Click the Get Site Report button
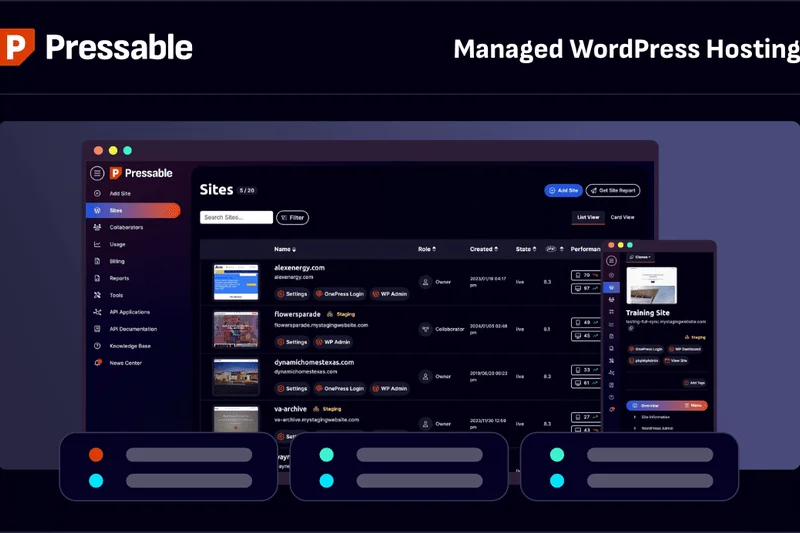Screen dimensions: 800x533 613,190
